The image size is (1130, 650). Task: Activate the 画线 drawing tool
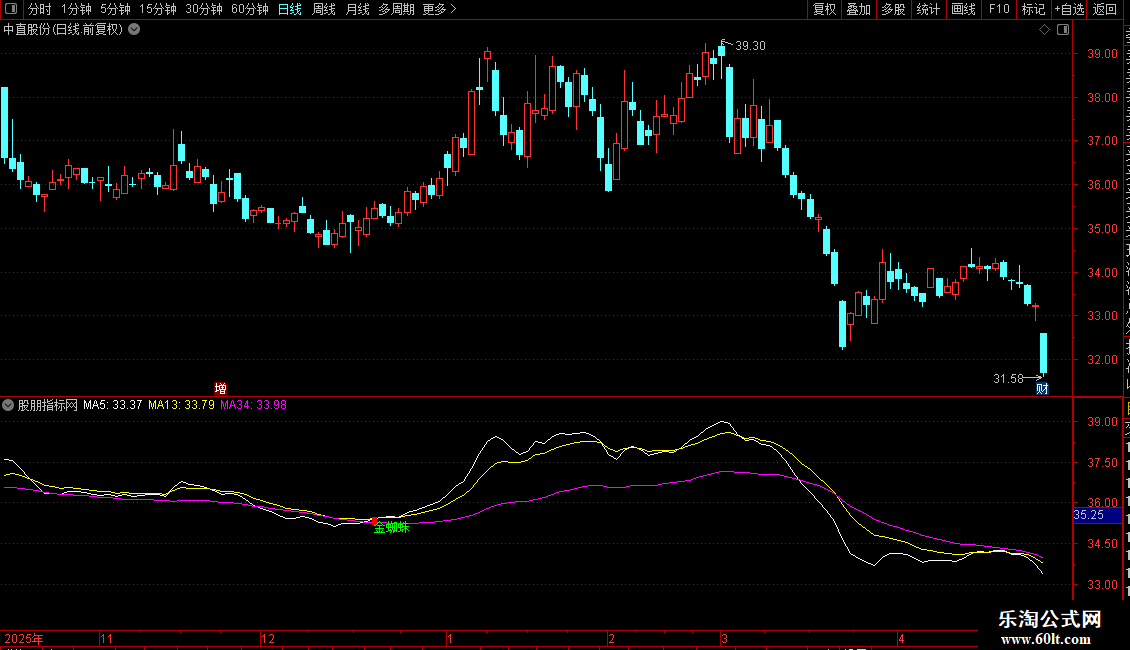coord(964,9)
